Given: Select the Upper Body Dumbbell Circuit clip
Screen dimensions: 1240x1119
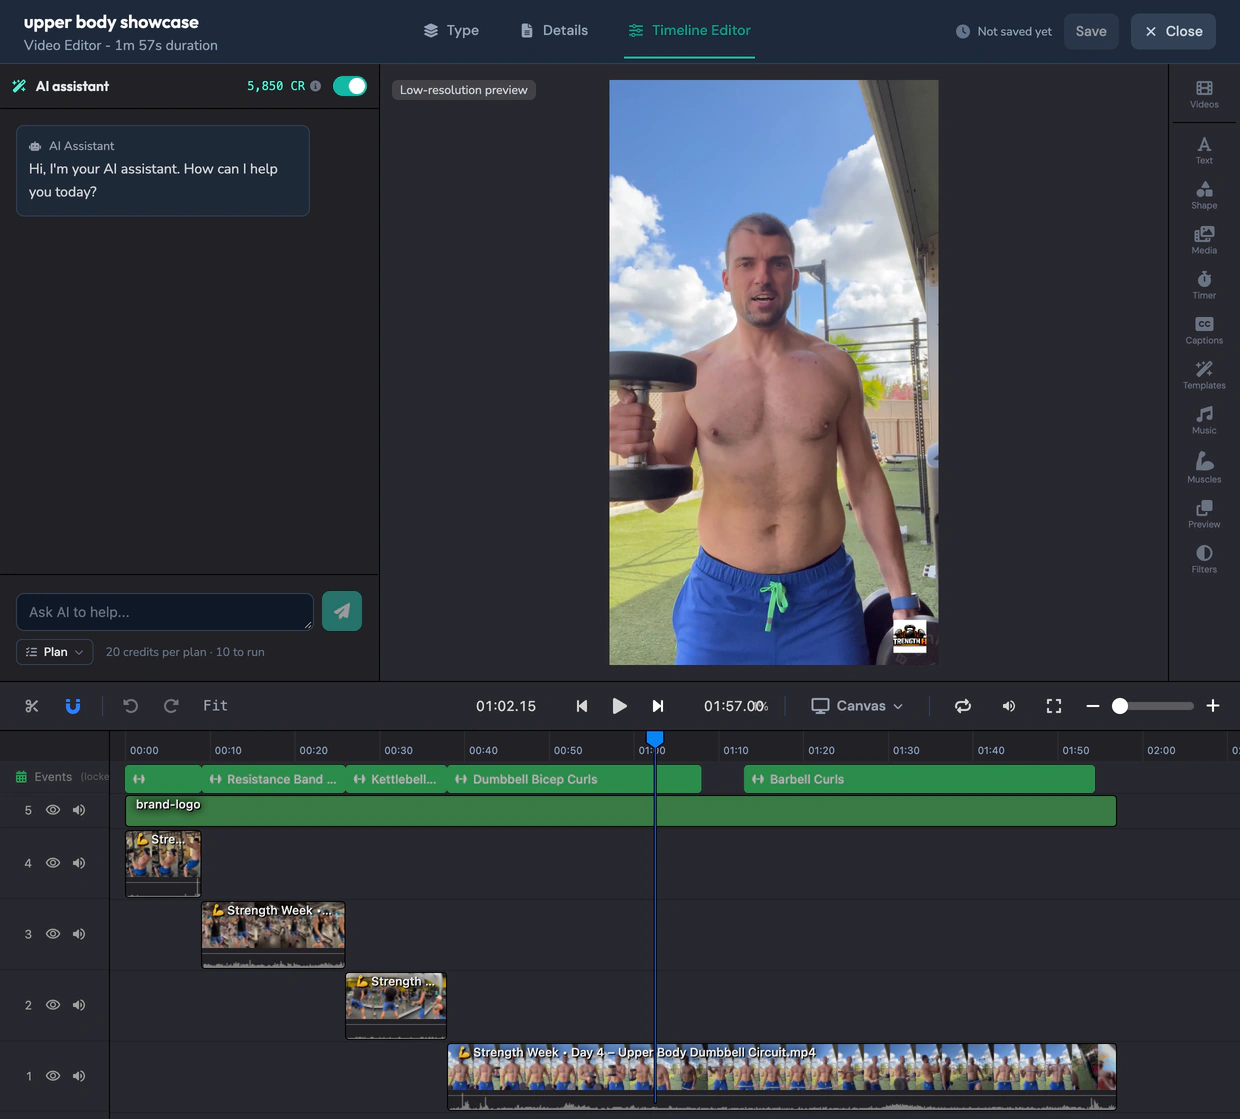Looking at the screenshot, I should 782,1077.
